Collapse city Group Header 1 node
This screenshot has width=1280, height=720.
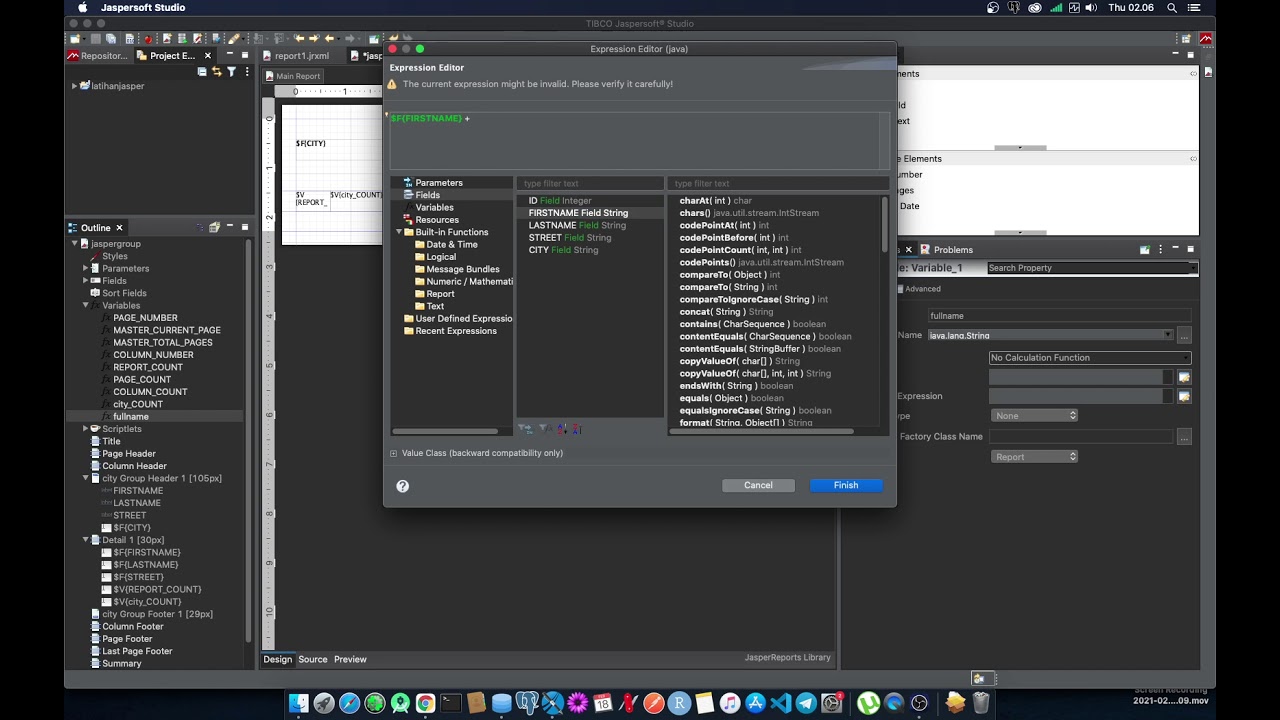[85, 479]
